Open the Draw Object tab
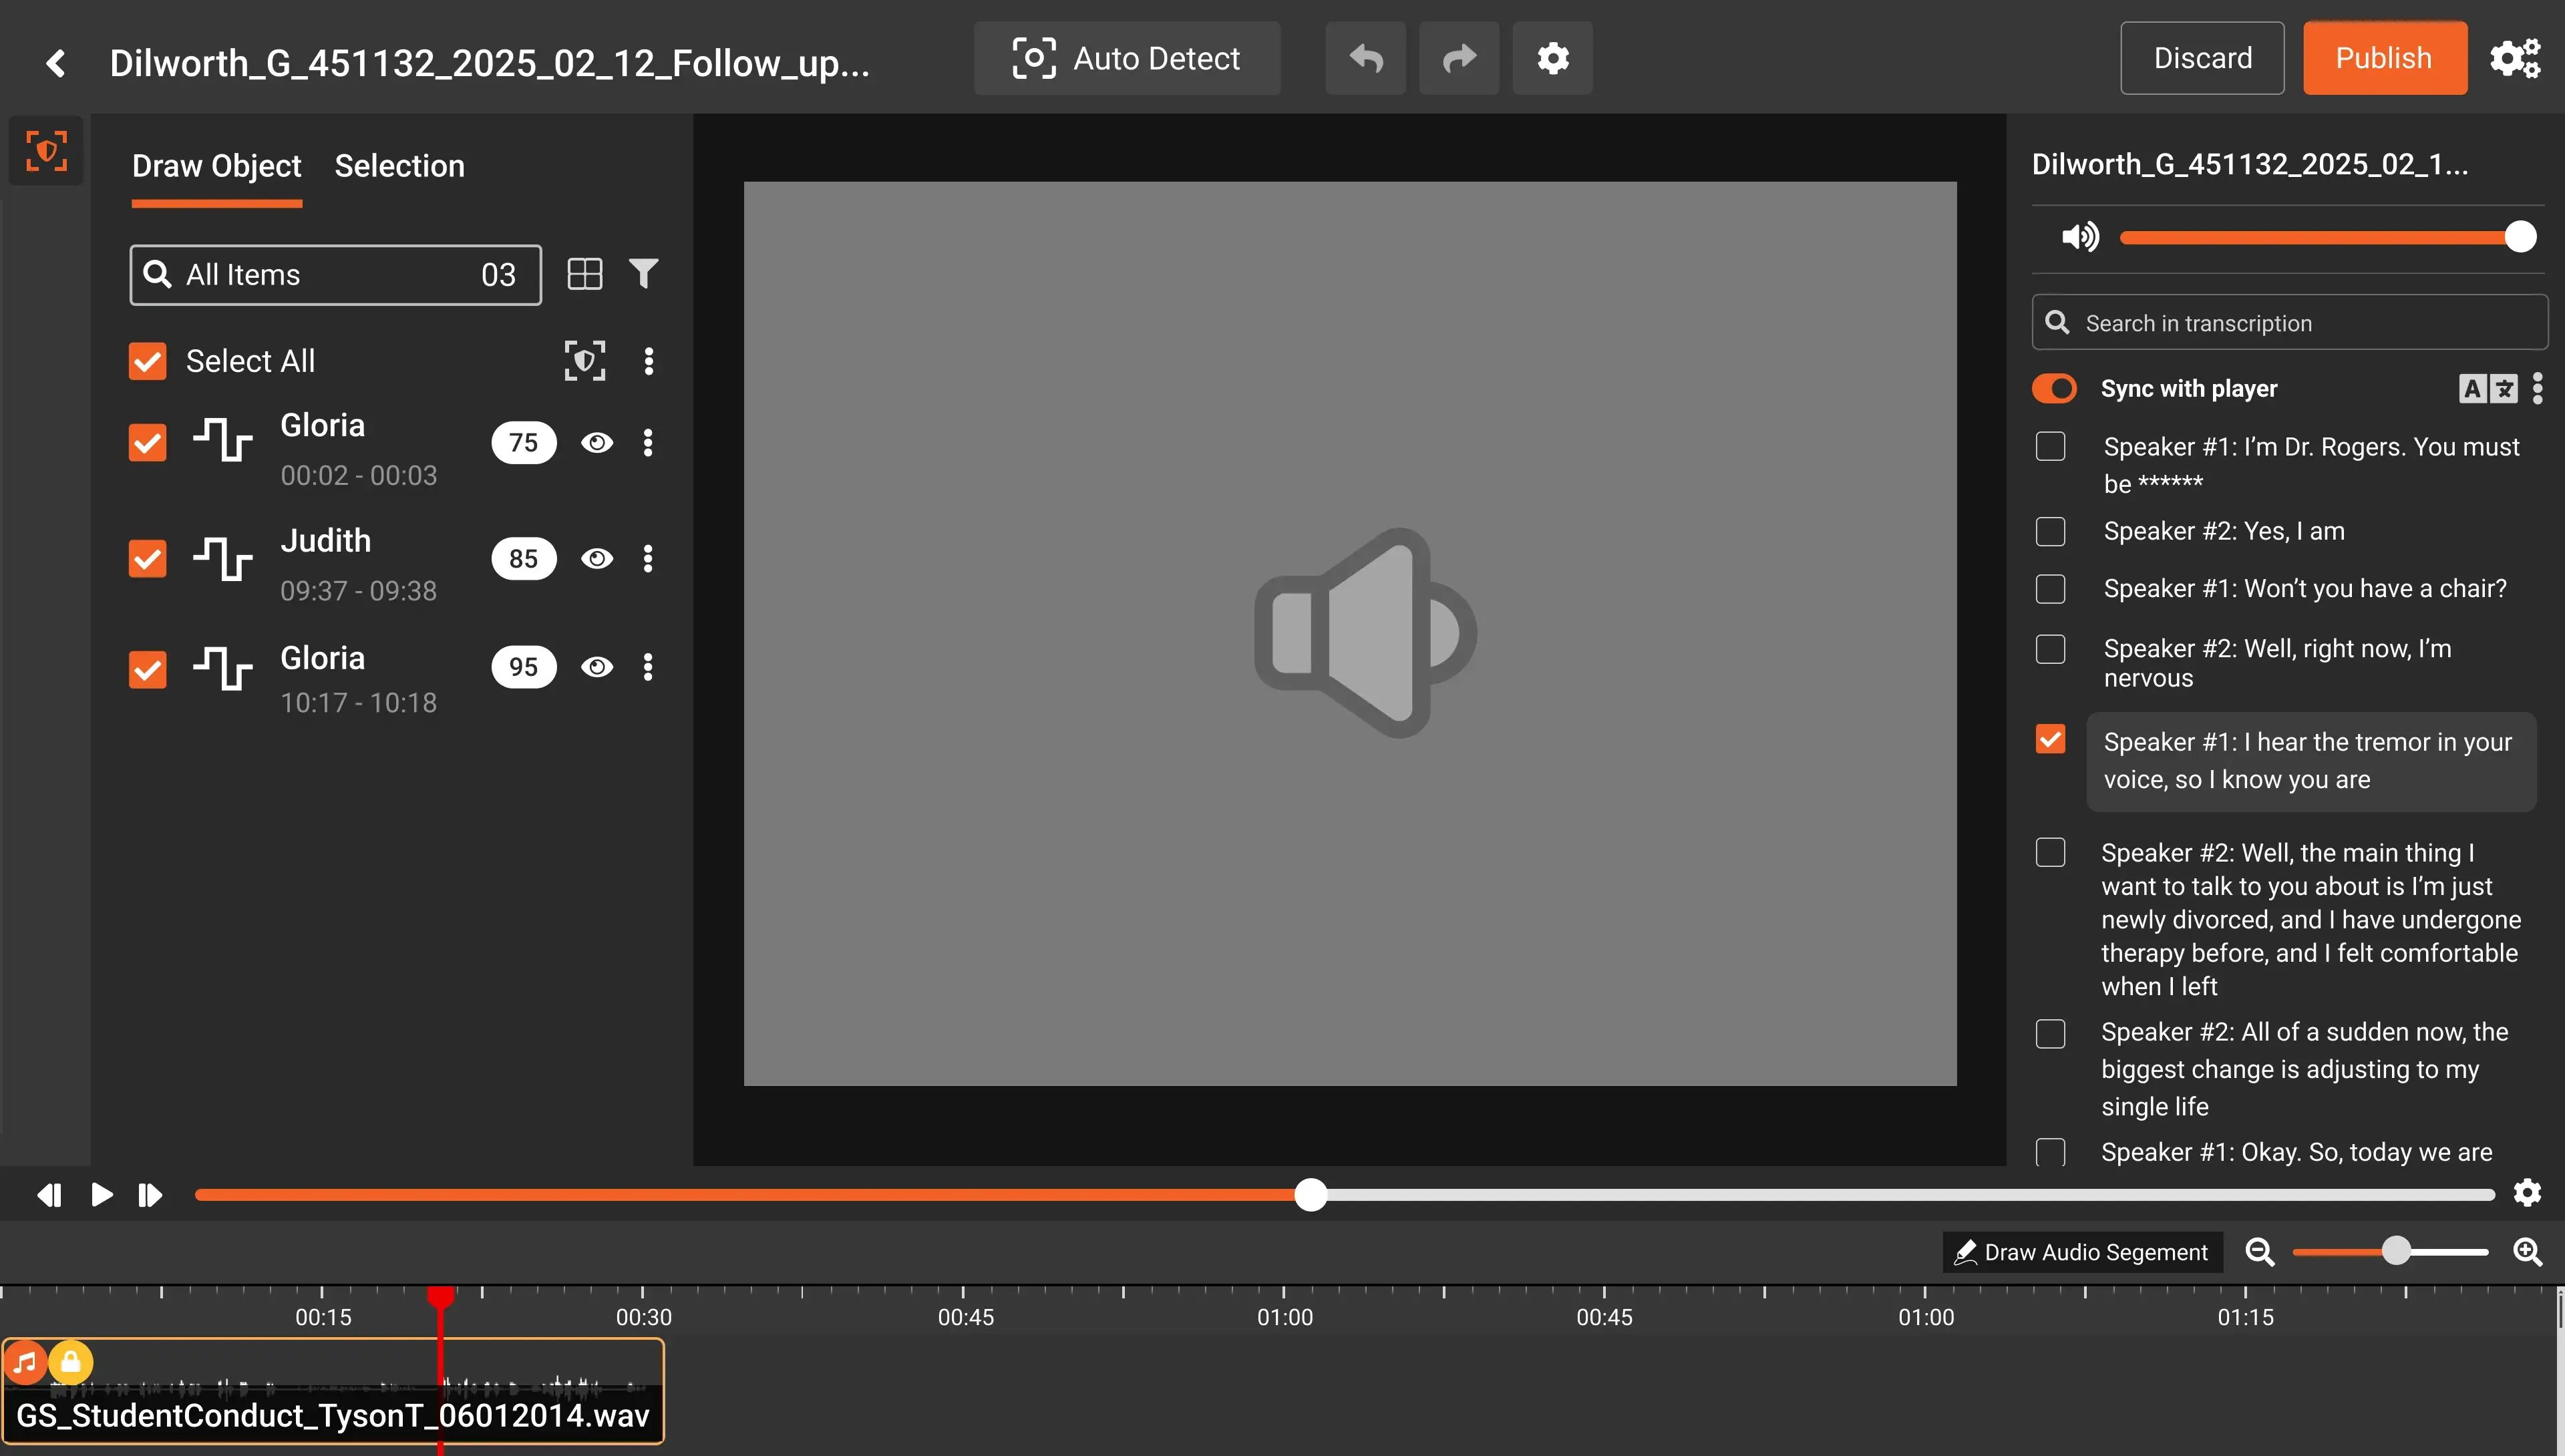This screenshot has height=1456, width=2565. (x=216, y=165)
